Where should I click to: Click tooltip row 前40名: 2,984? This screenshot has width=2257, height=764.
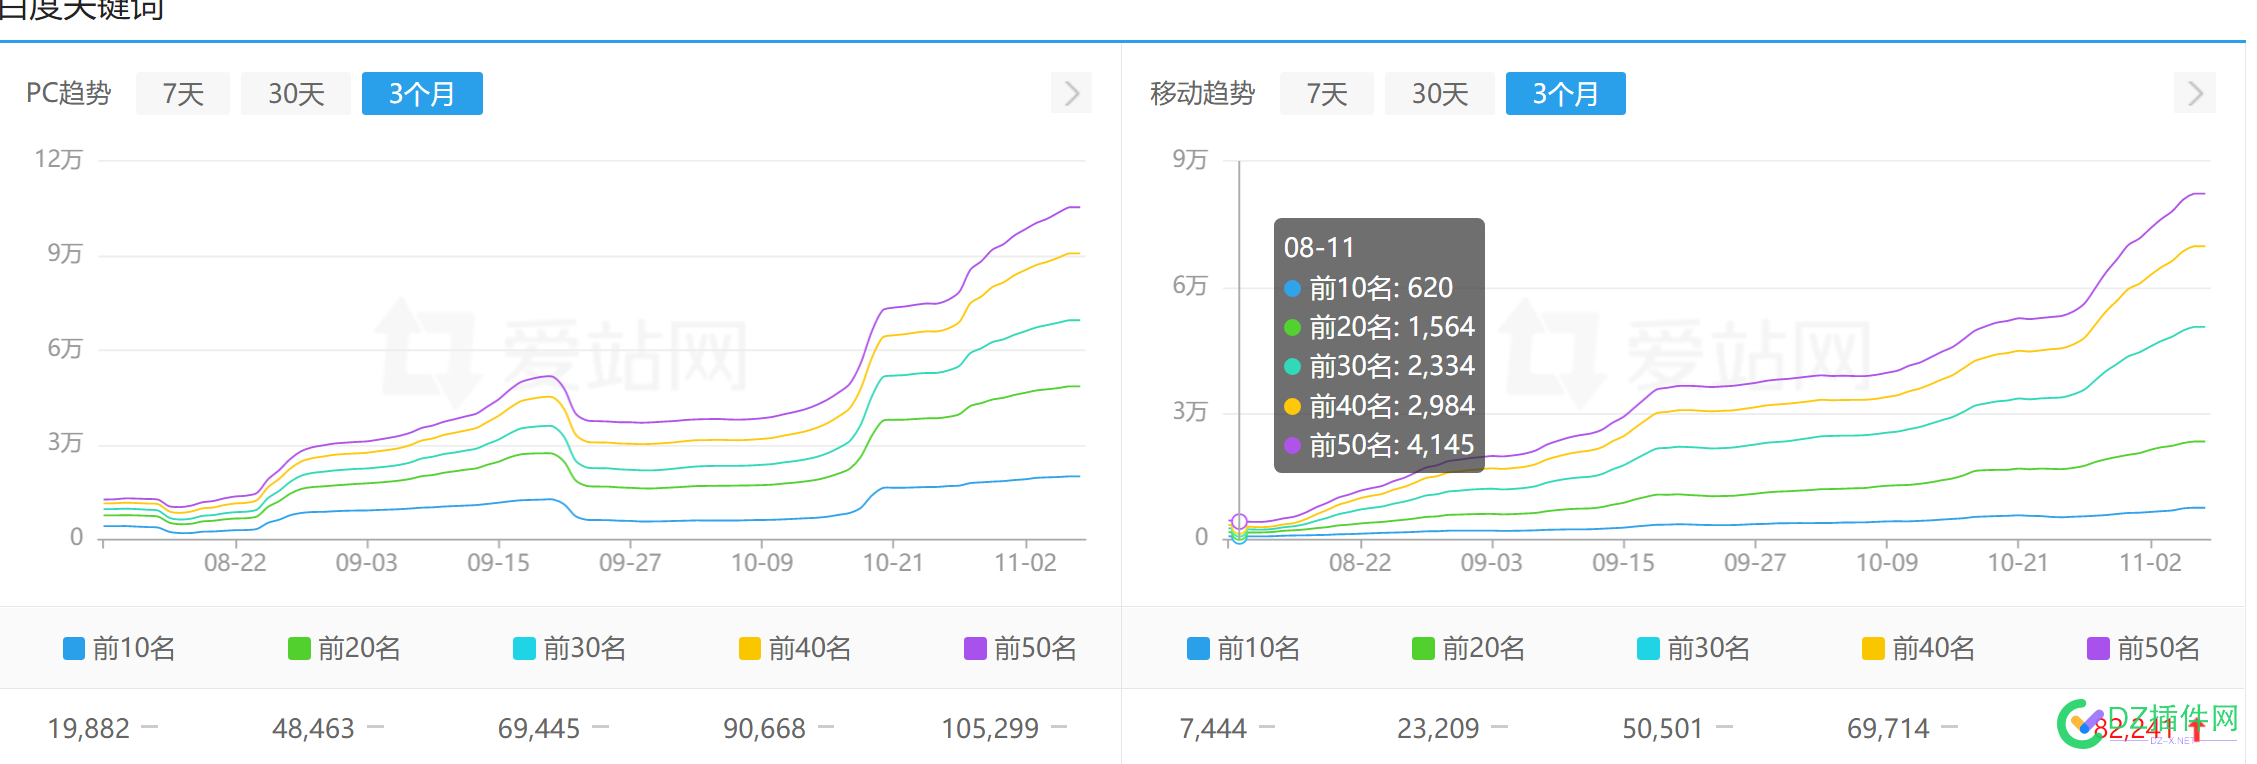click(1379, 406)
